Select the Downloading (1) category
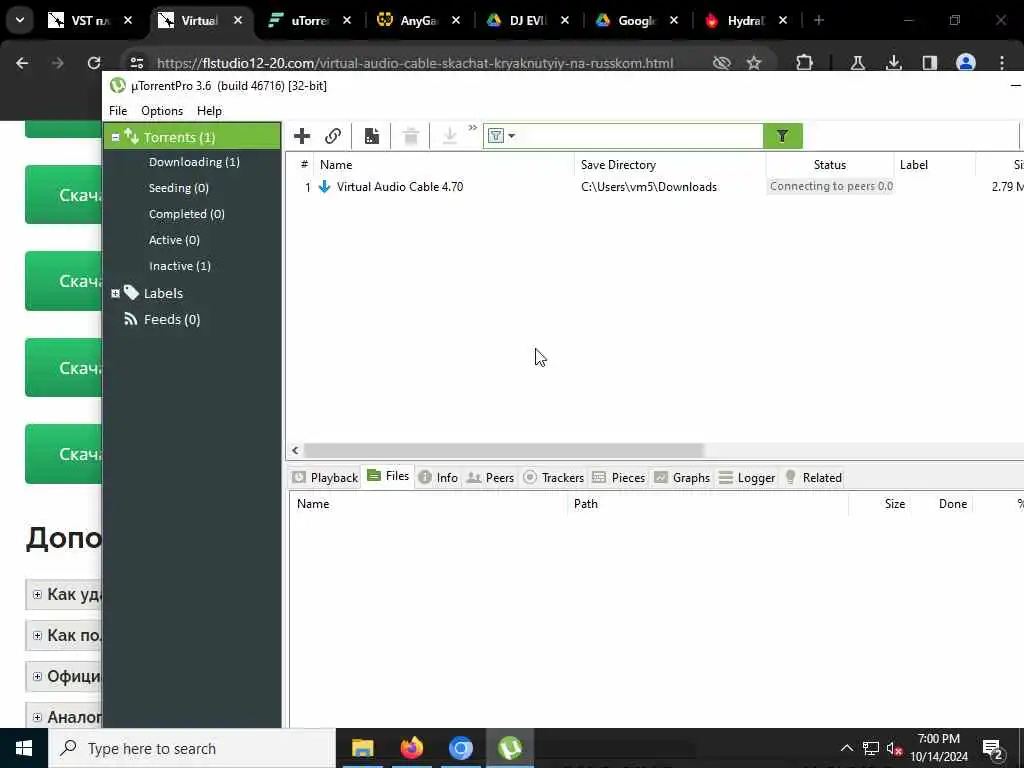This screenshot has height=768, width=1024. (194, 162)
